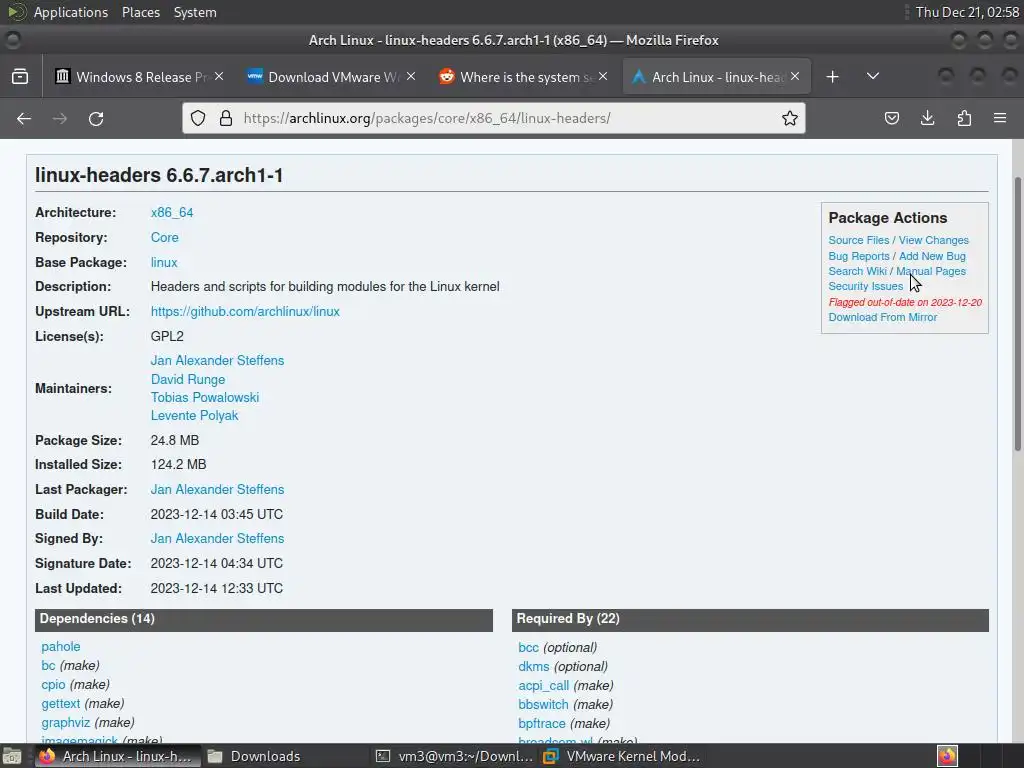Bookmark this page with the star
The height and width of the screenshot is (768, 1024).
point(790,118)
